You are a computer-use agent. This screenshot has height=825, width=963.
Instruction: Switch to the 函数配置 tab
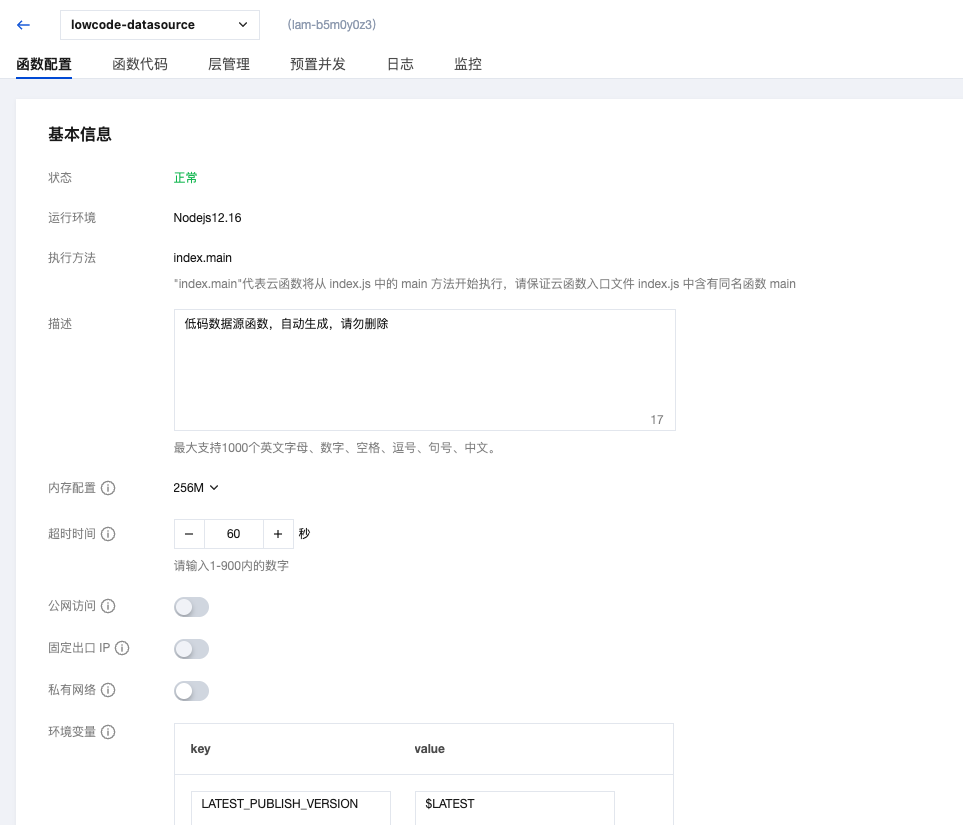[x=44, y=64]
